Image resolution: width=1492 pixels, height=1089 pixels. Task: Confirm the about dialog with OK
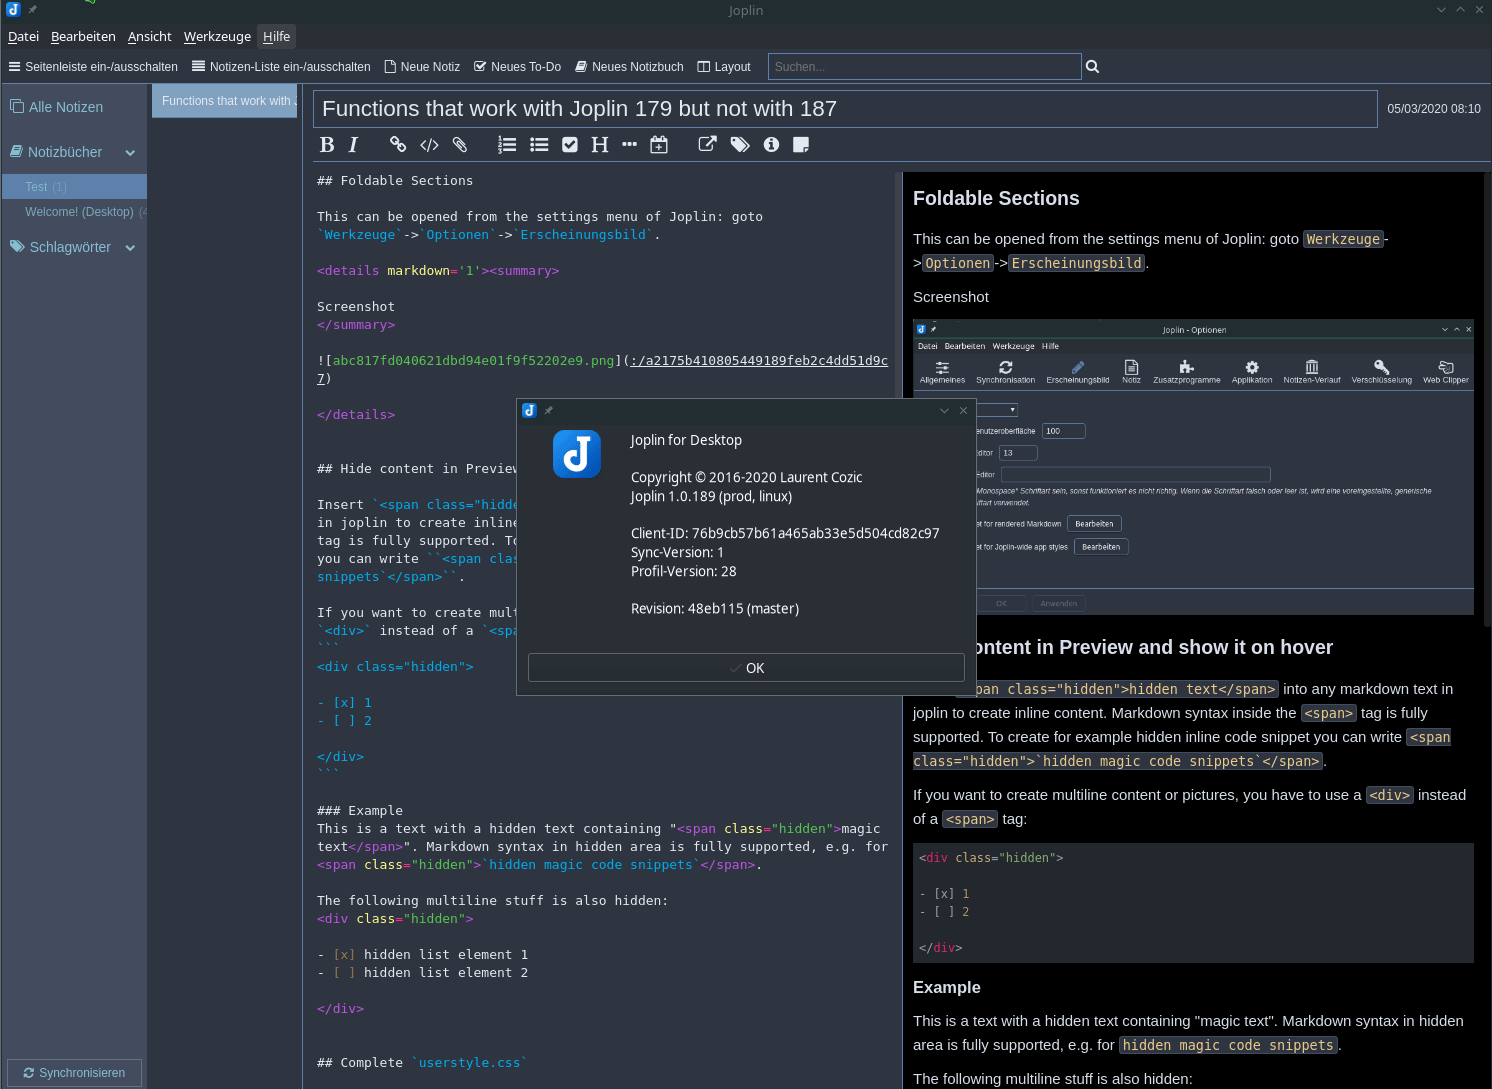[746, 667]
